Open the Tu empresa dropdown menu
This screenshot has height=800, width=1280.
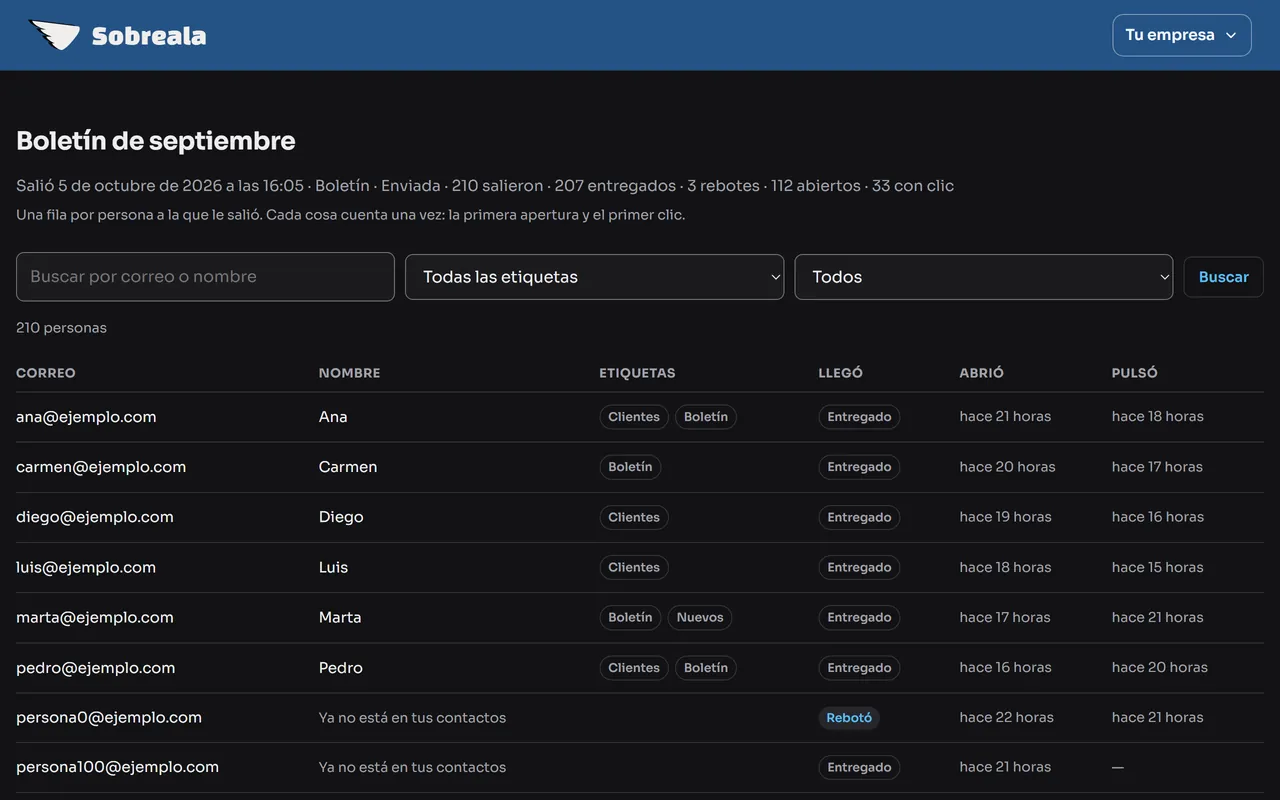click(x=1181, y=35)
